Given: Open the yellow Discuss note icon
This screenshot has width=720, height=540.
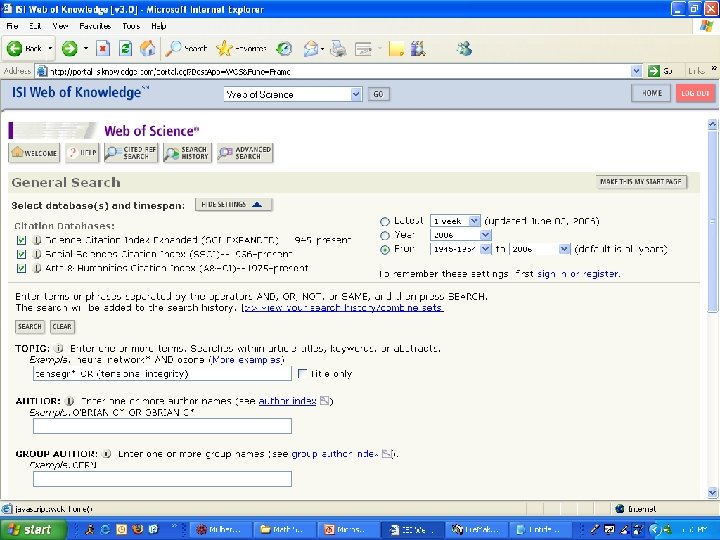Looking at the screenshot, I should coord(396,48).
